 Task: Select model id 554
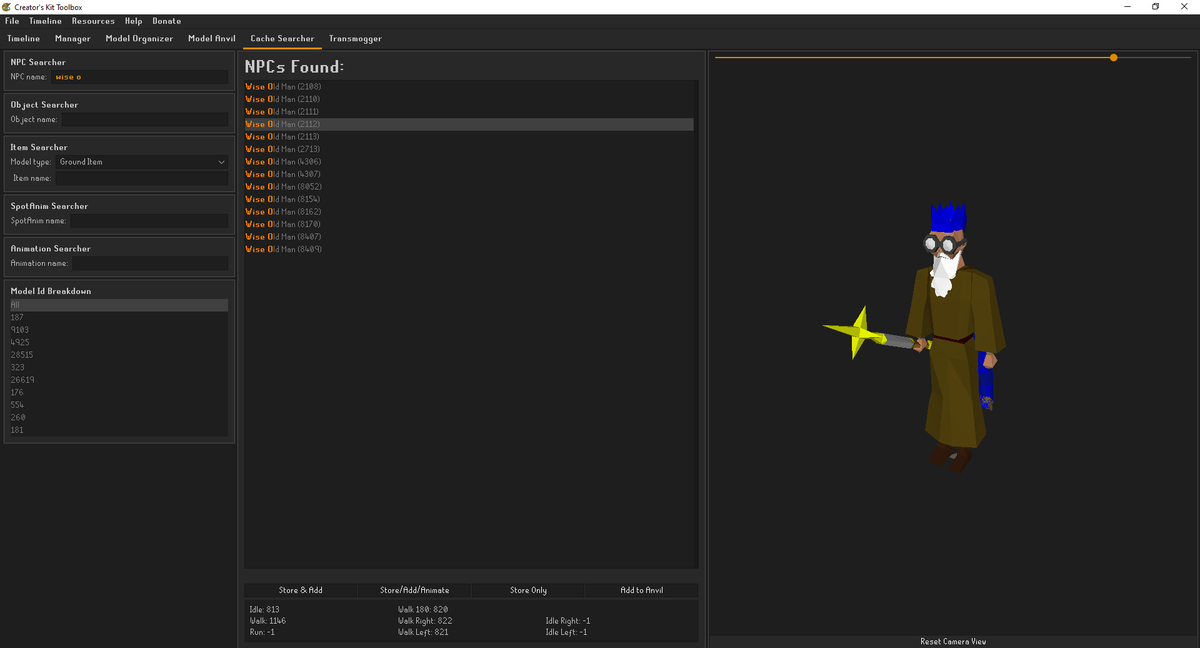119,405
